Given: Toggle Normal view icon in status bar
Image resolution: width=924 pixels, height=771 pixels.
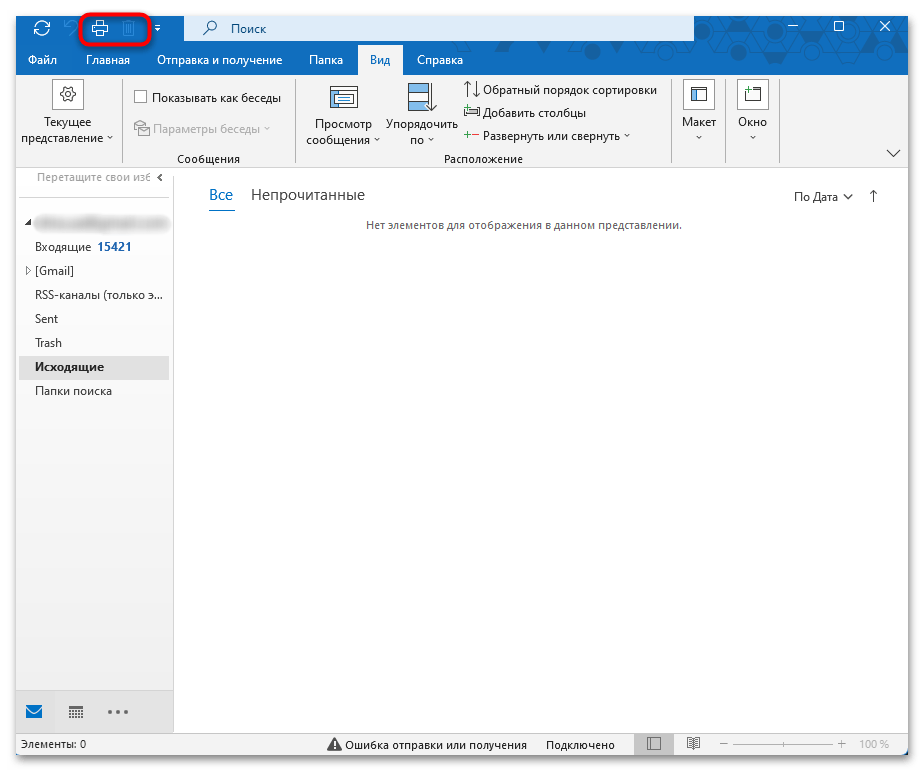Looking at the screenshot, I should coord(654,744).
